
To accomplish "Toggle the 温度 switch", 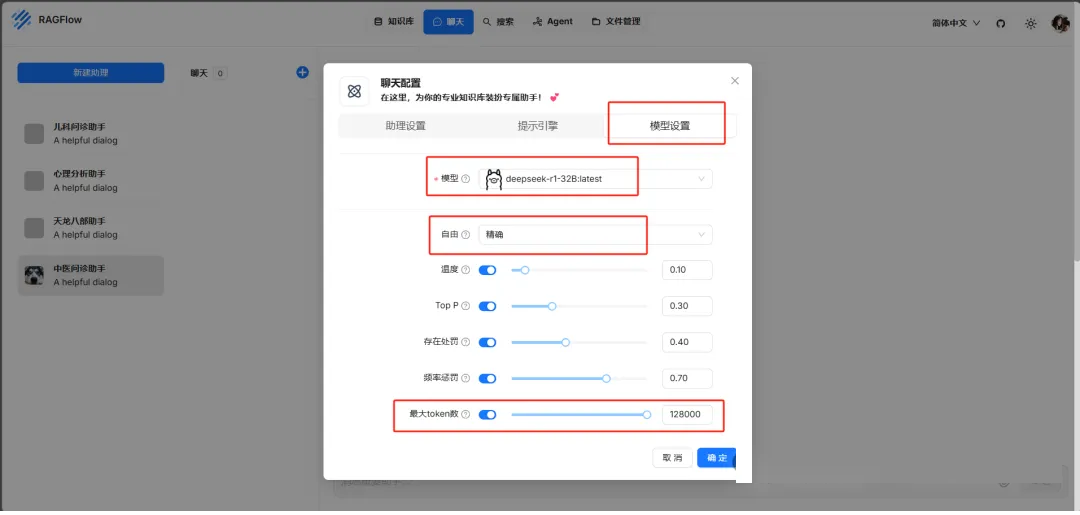I will (487, 270).
